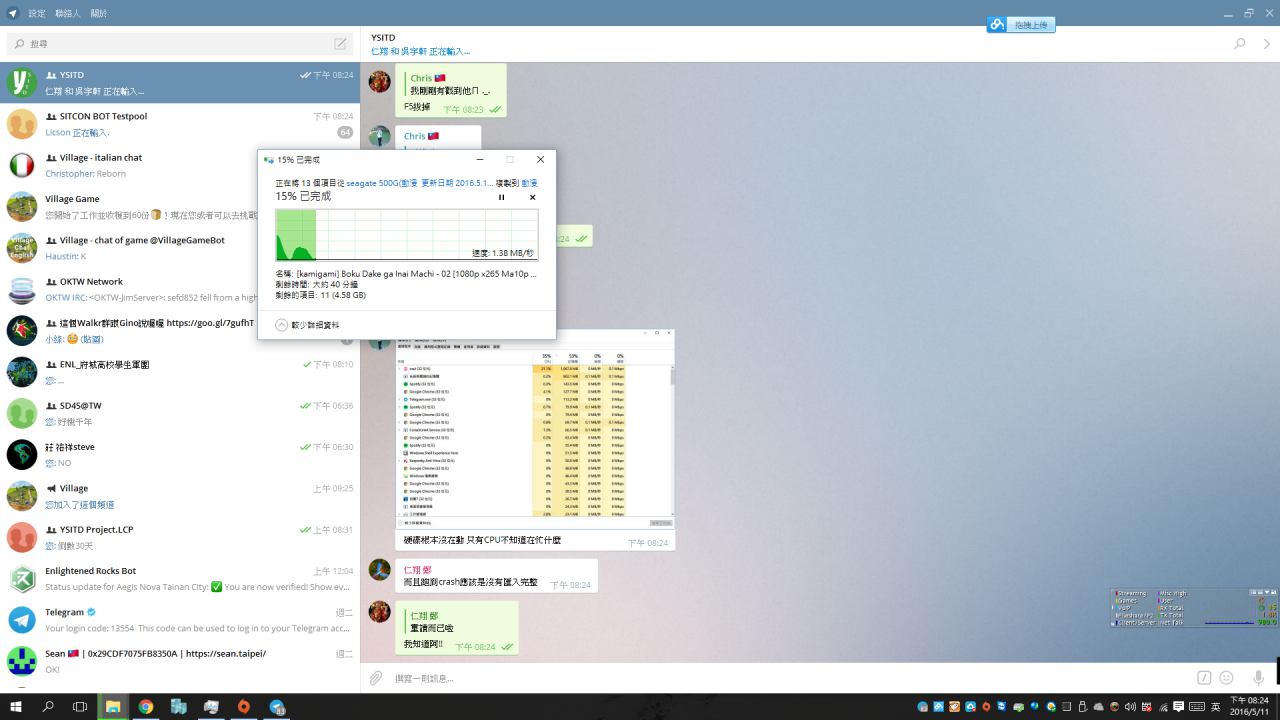Open the 動漫 destination folder link

tap(529, 183)
